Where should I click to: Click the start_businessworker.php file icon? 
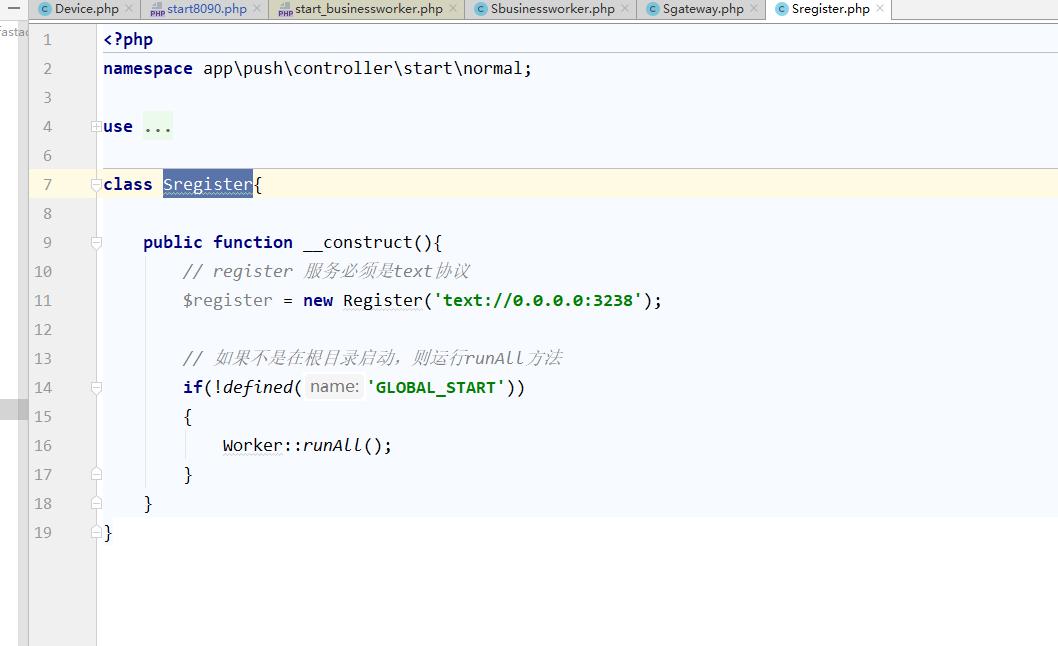(x=285, y=9)
